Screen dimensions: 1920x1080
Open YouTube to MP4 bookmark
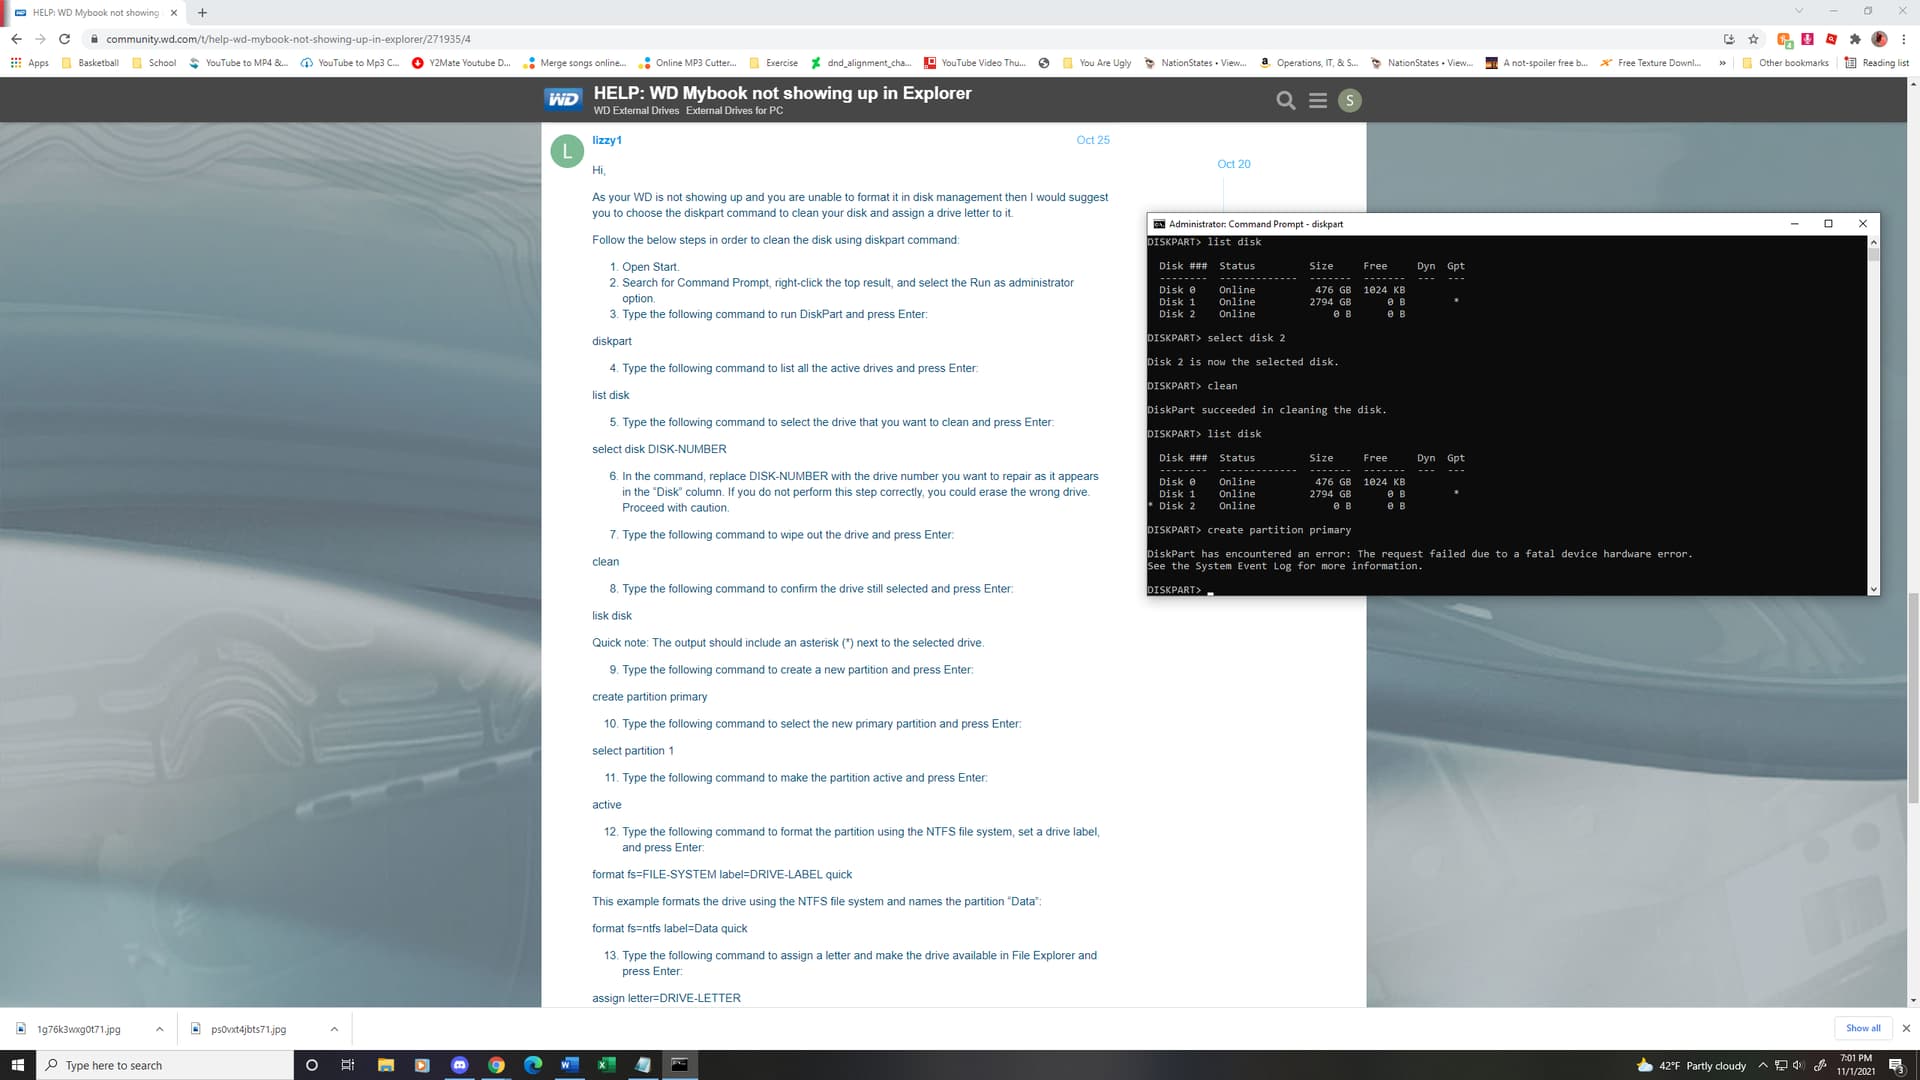point(238,63)
